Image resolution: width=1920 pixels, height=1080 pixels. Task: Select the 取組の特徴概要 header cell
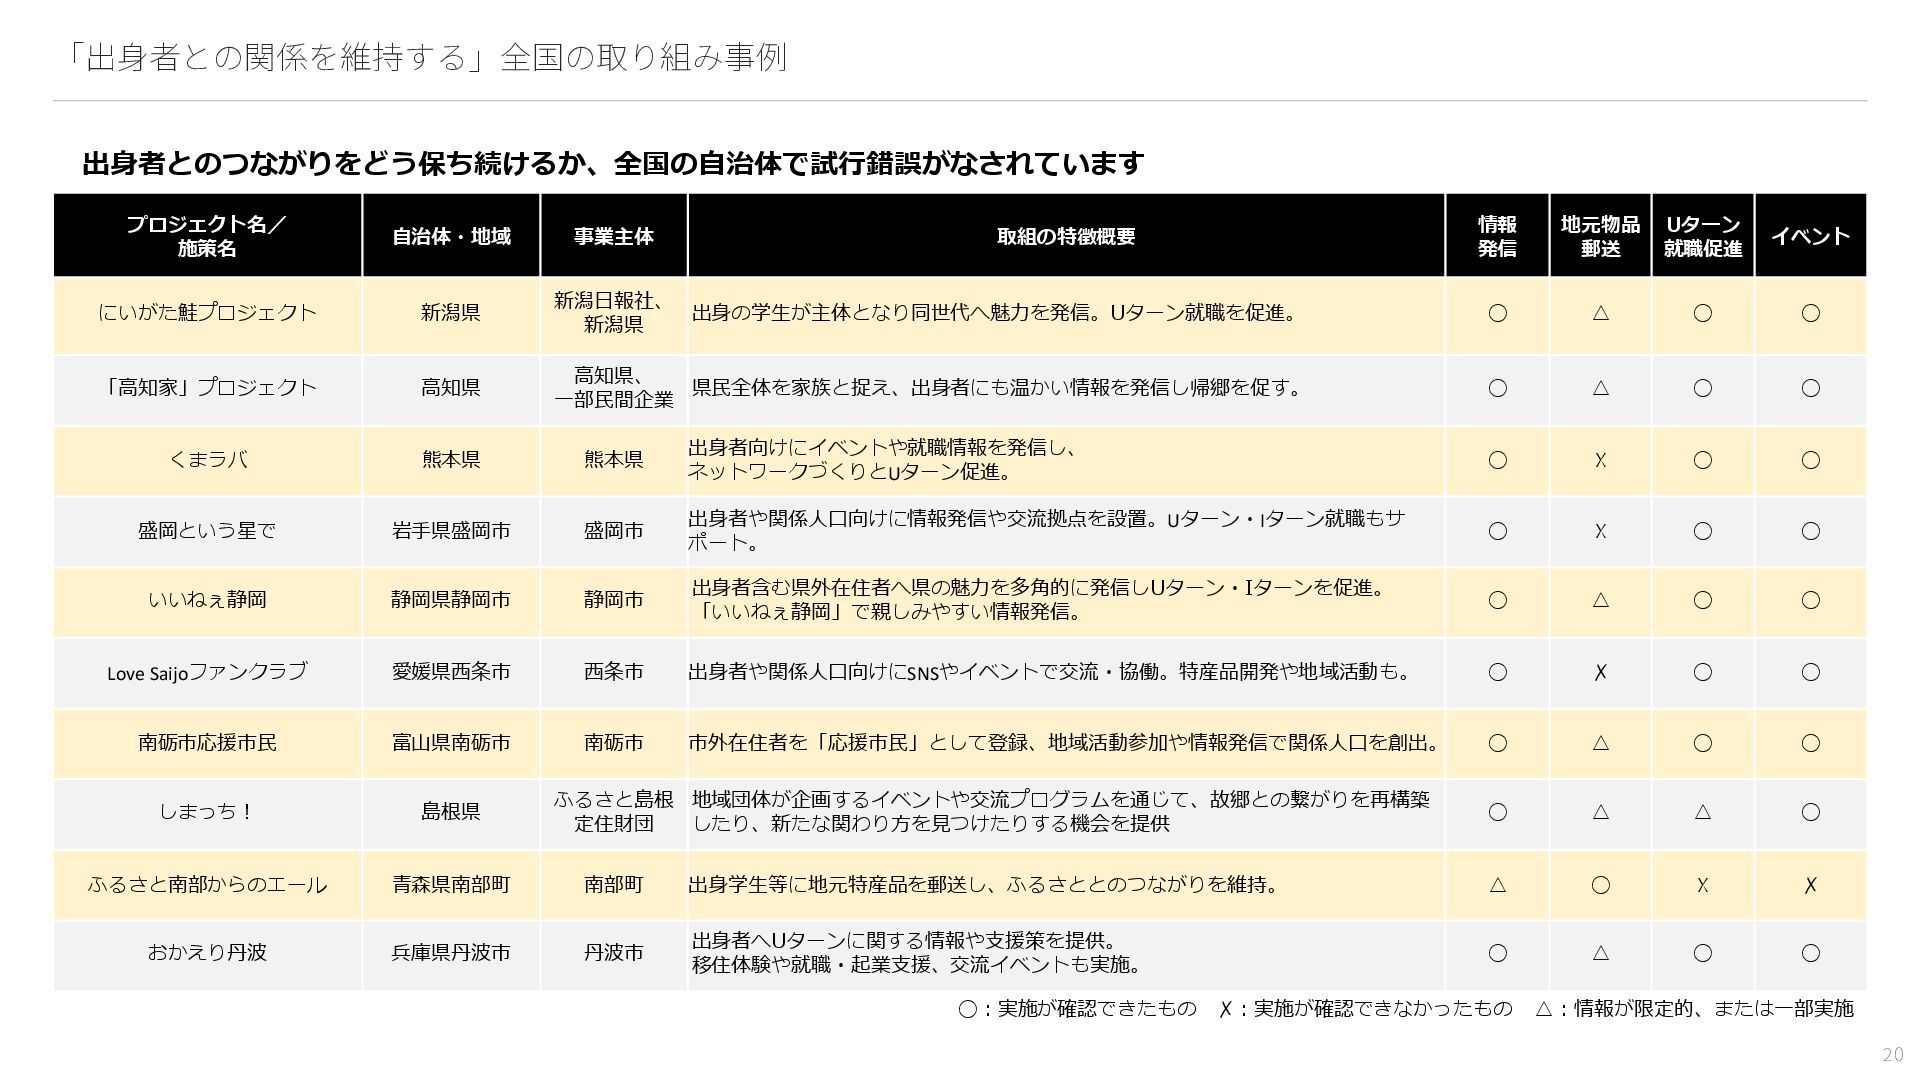coord(1066,236)
